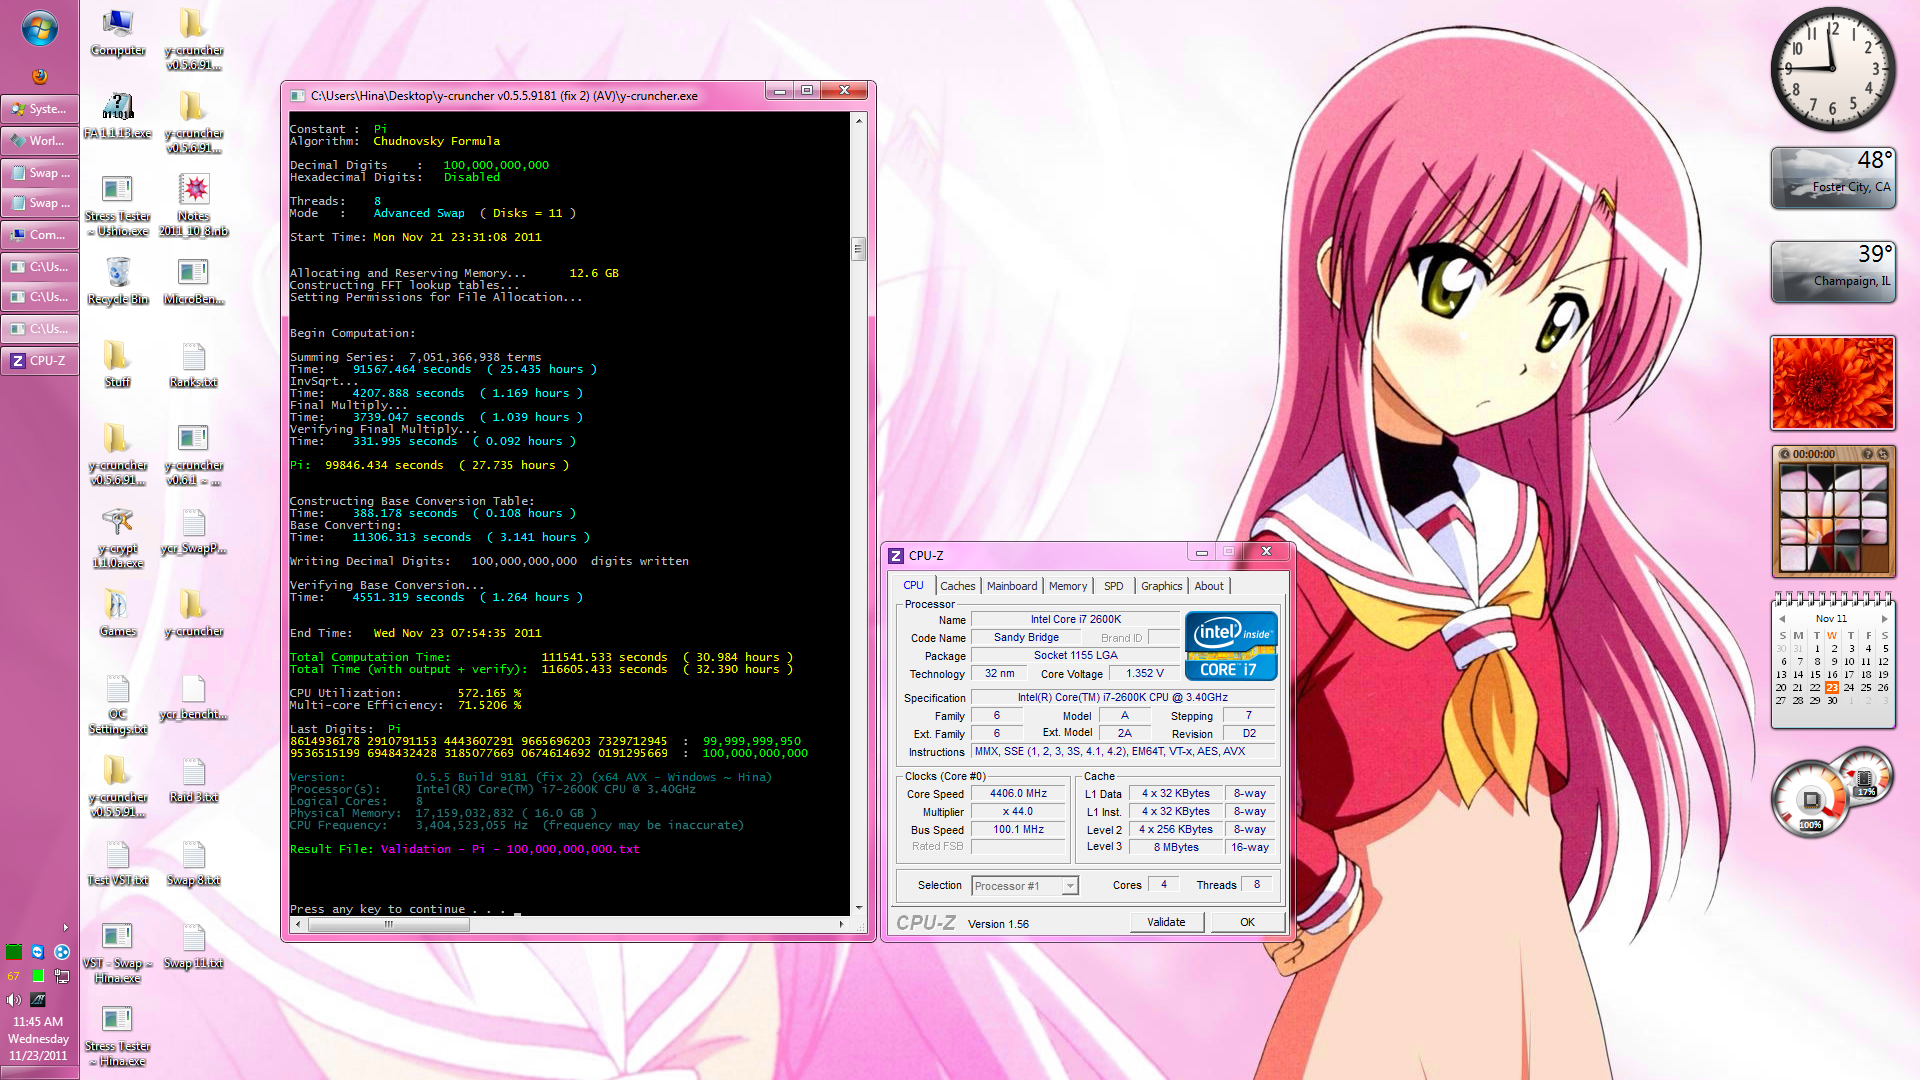Image resolution: width=1920 pixels, height=1080 pixels.
Task: Click the console horizontal scrollbar thumb
Action: (388, 925)
